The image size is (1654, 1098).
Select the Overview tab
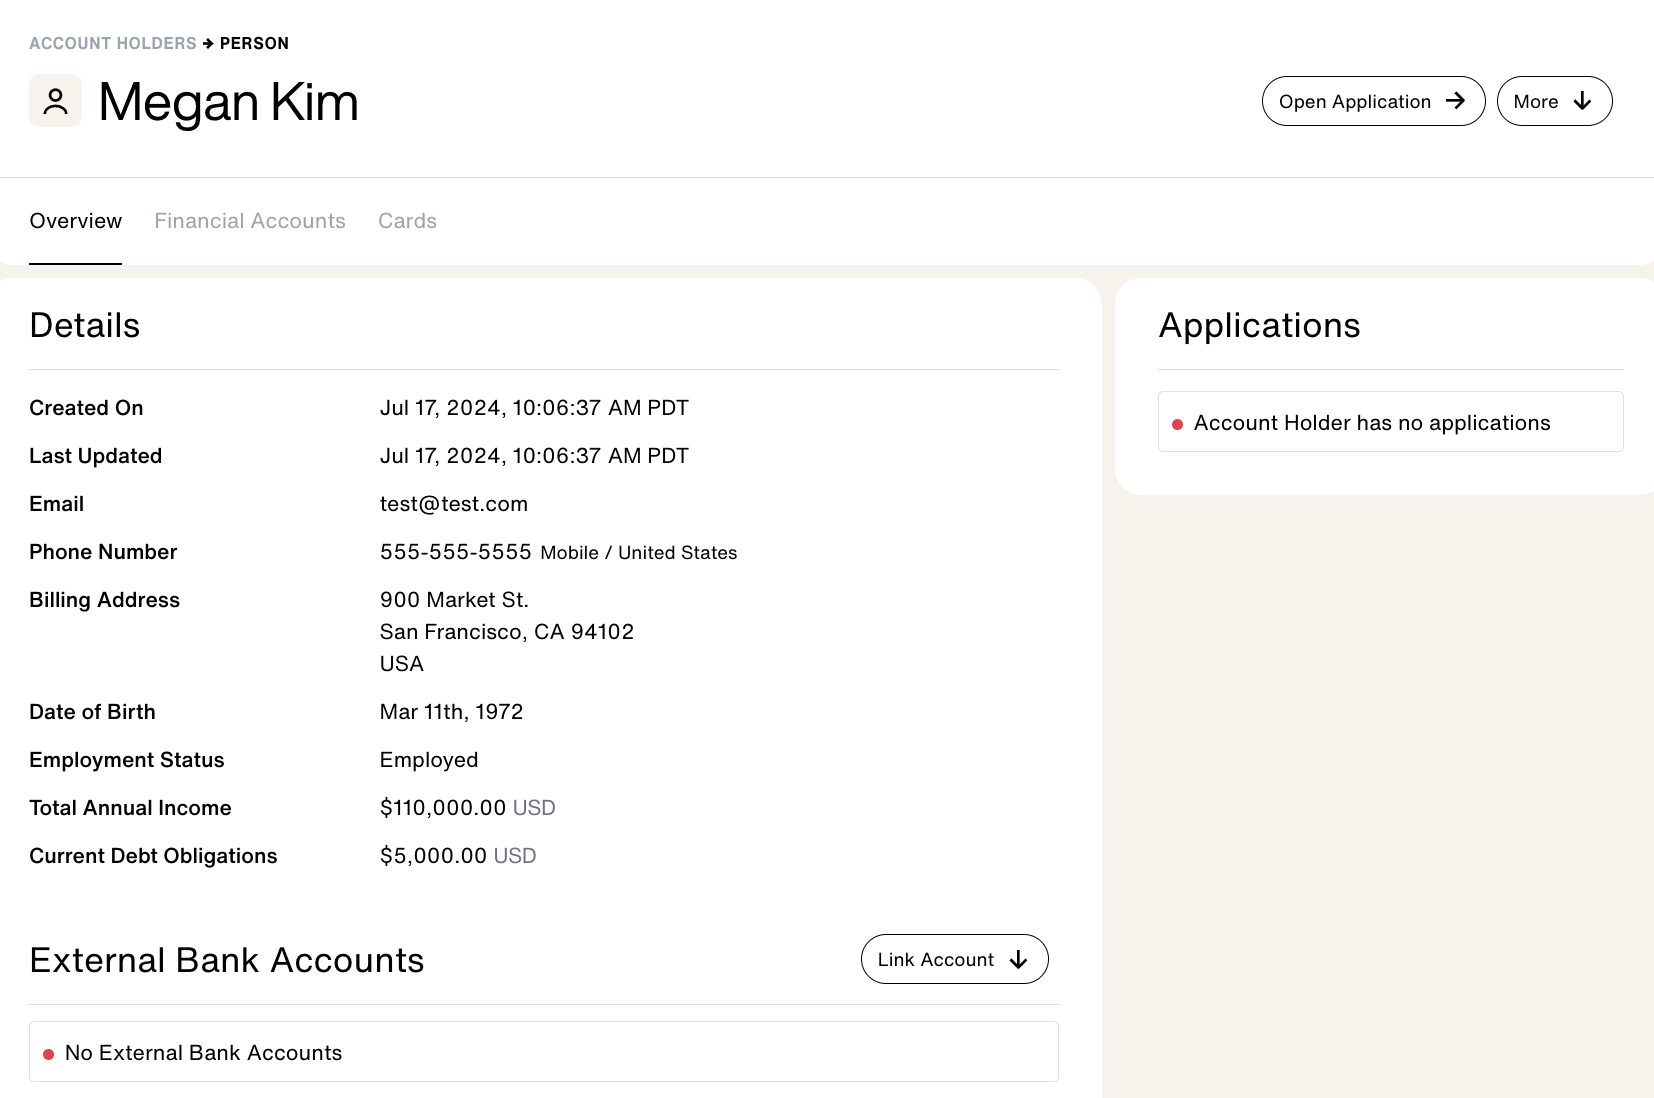75,221
